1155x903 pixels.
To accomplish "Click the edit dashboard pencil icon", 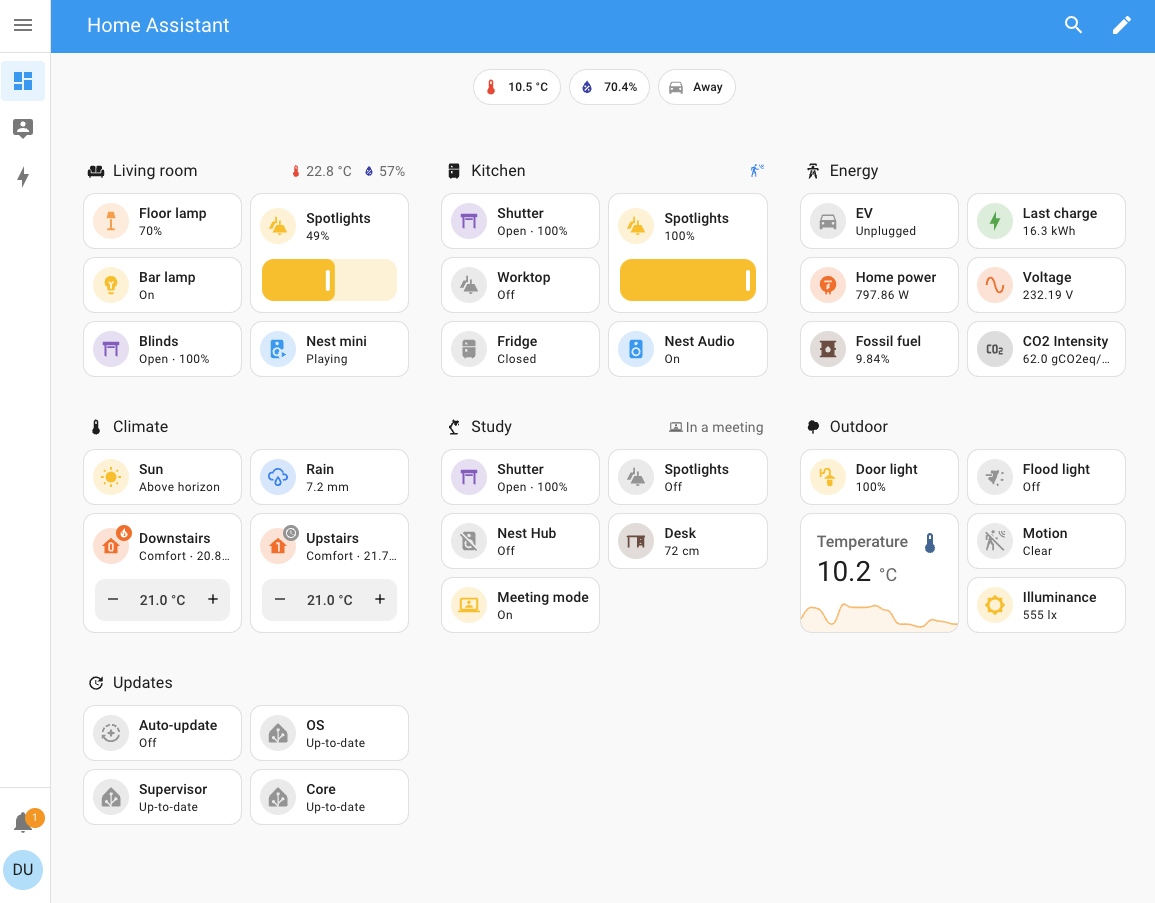I will tap(1121, 24).
